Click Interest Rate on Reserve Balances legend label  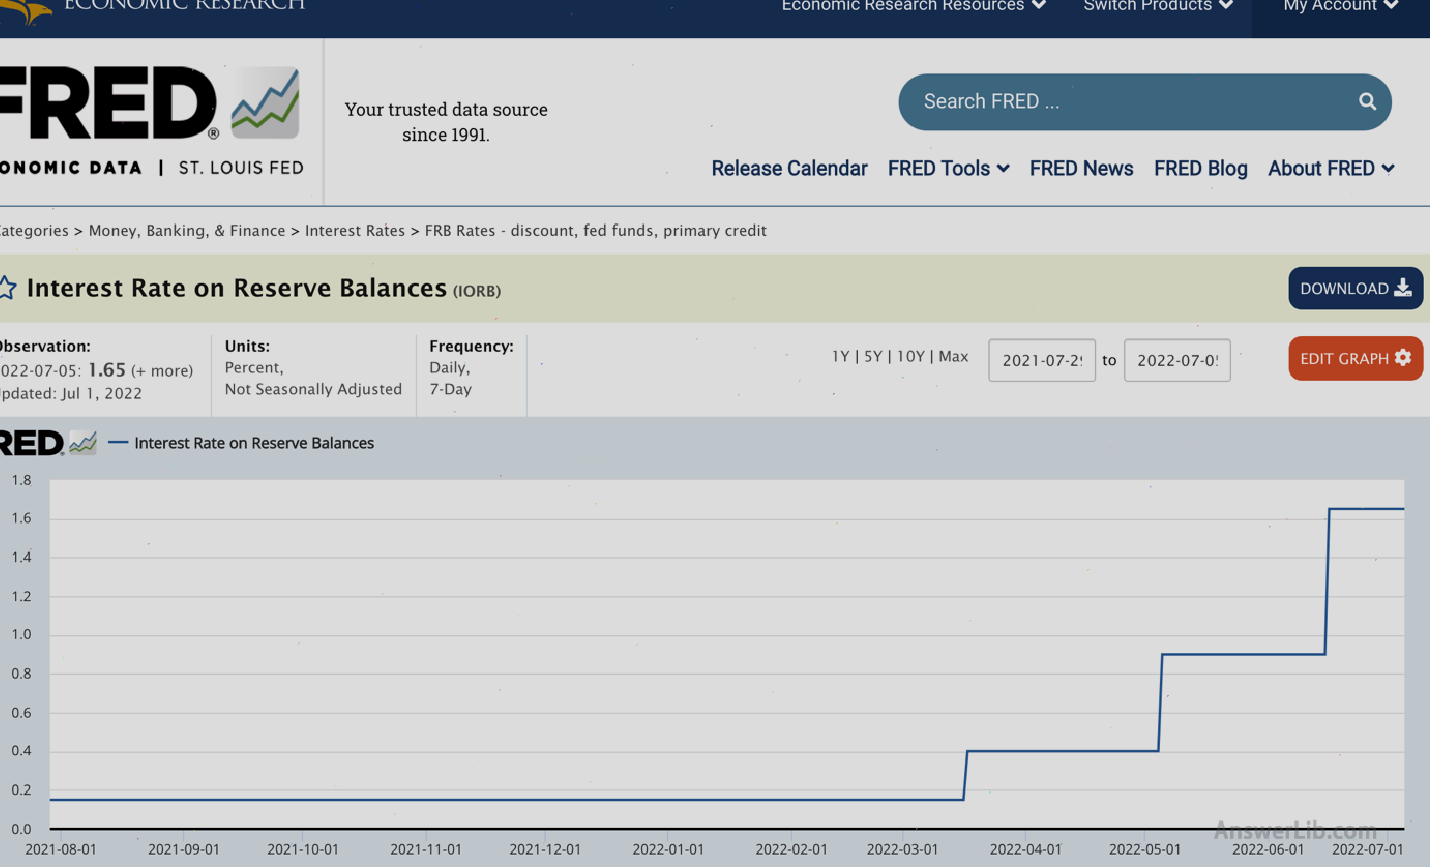pyautogui.click(x=254, y=443)
